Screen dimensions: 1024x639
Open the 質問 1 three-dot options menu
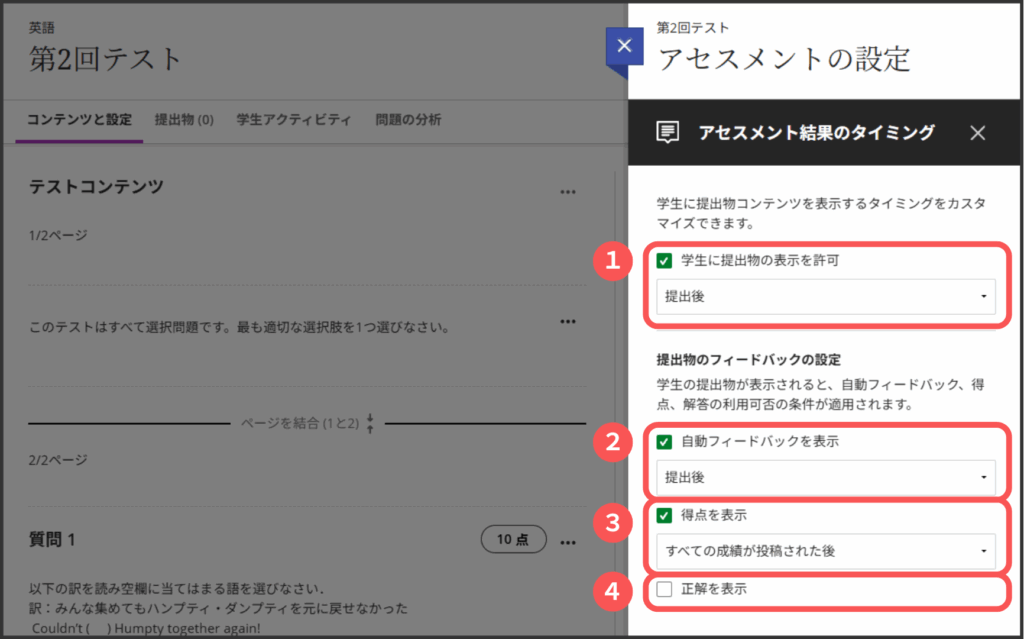click(x=568, y=541)
